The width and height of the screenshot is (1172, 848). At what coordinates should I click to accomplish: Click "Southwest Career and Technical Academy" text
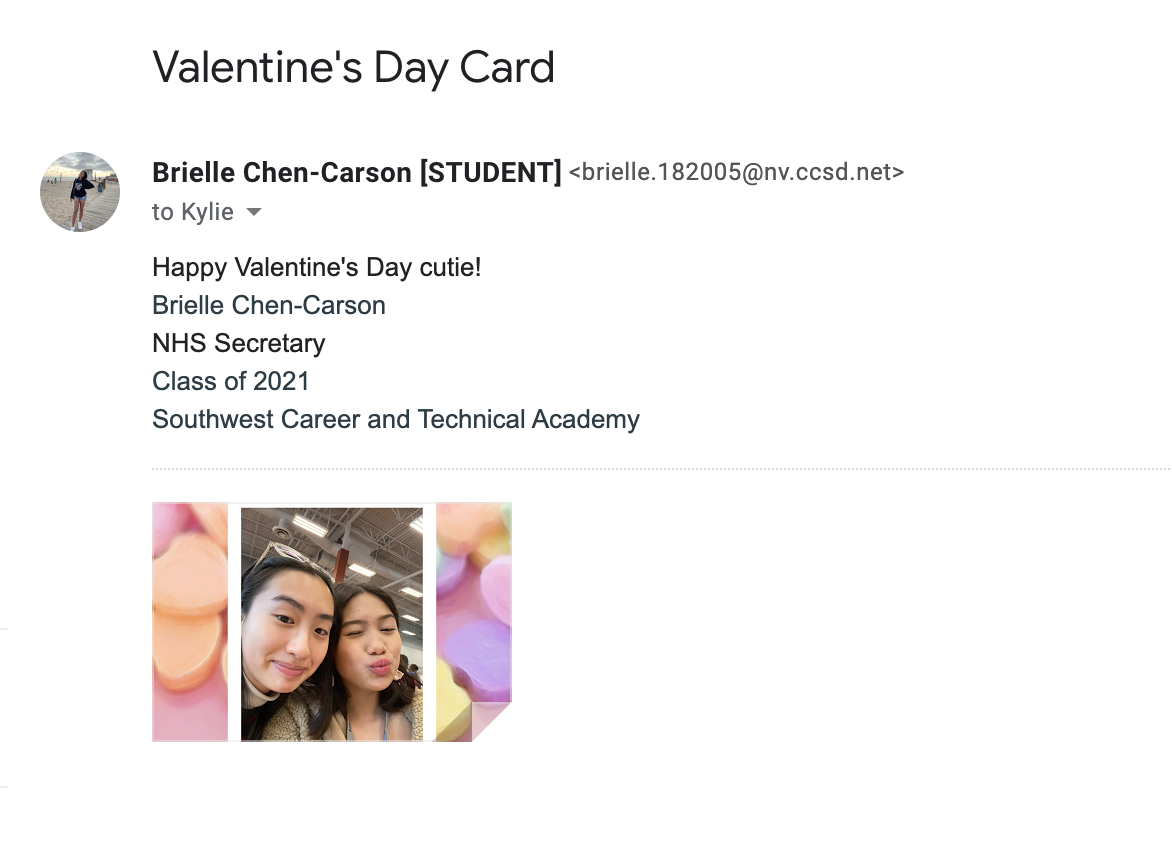(x=396, y=419)
